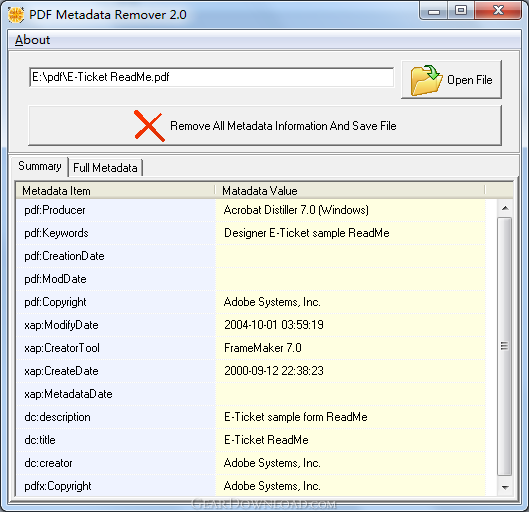Click the folder icon on Open File button
This screenshot has width=529, height=512.
click(x=426, y=80)
